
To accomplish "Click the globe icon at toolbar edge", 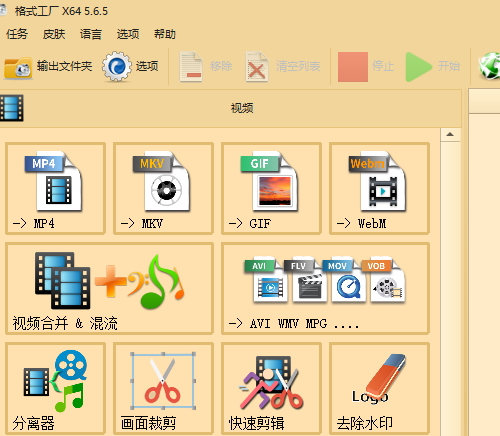I will point(489,66).
